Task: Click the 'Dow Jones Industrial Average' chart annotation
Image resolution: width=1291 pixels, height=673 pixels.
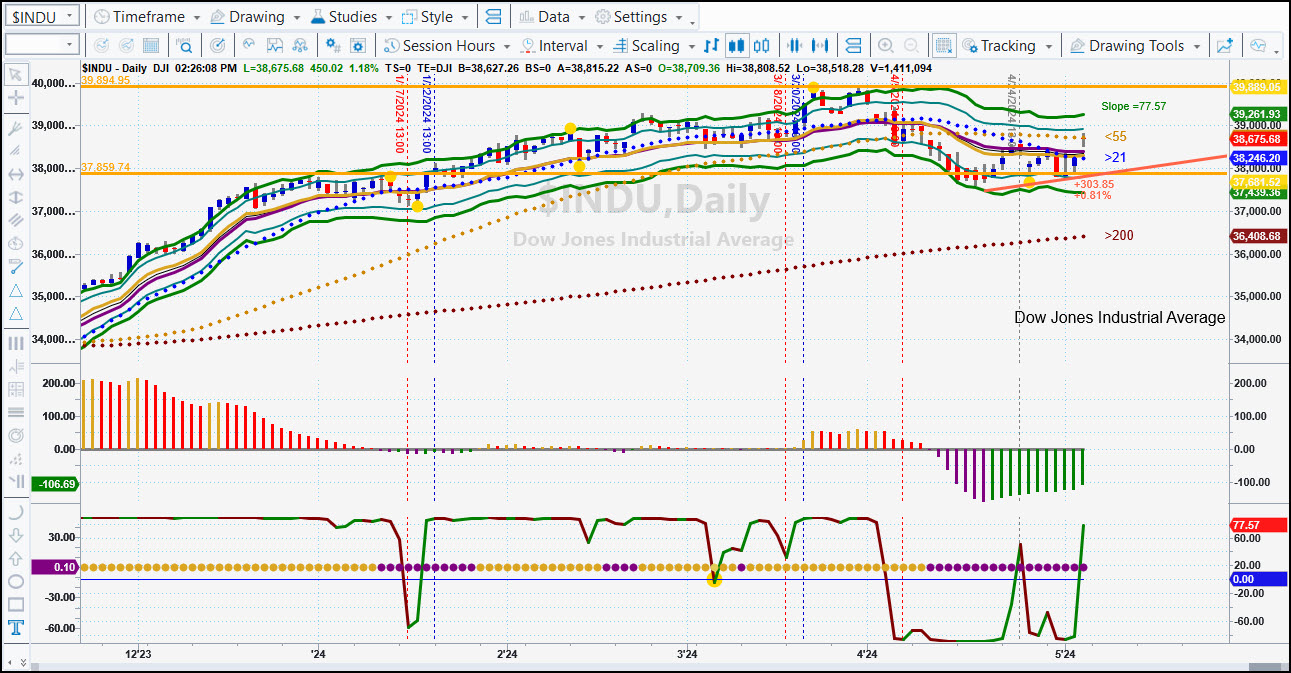Action: [x=1119, y=317]
